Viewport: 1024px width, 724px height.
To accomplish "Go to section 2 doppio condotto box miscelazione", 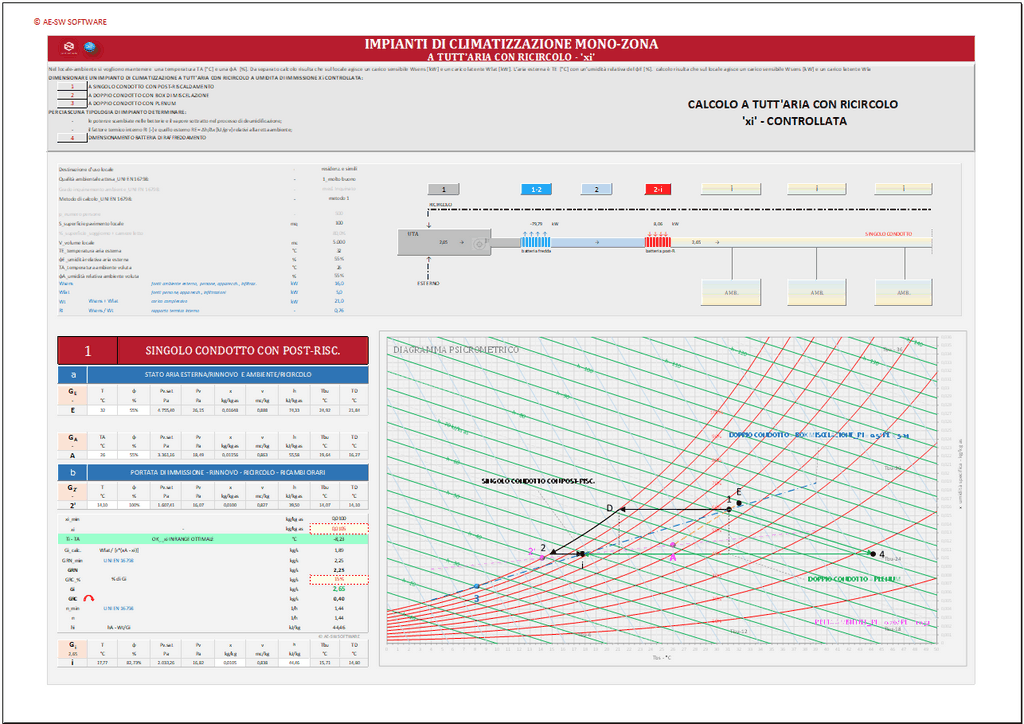I will (71, 95).
